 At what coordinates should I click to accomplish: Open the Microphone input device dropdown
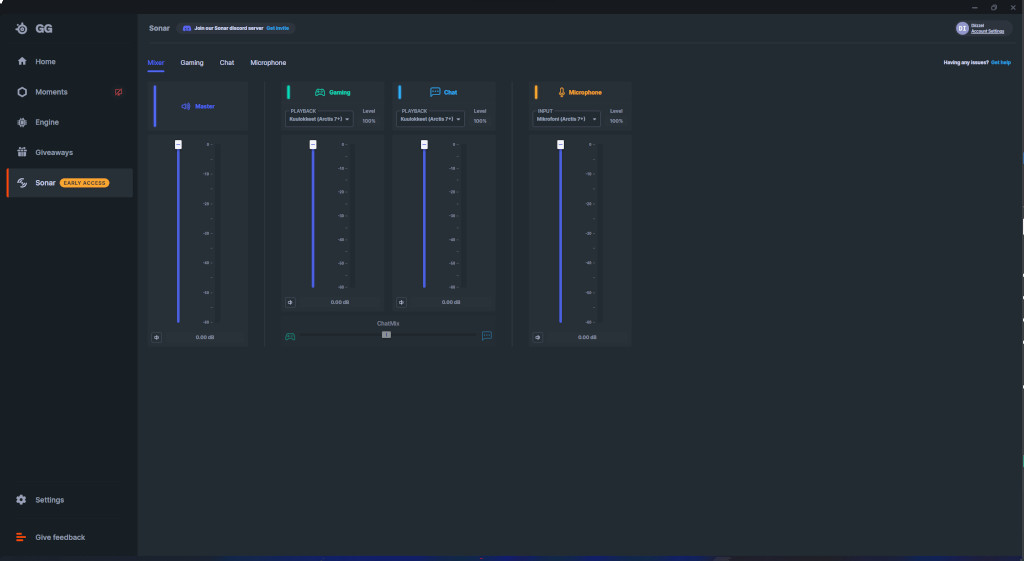(x=566, y=119)
